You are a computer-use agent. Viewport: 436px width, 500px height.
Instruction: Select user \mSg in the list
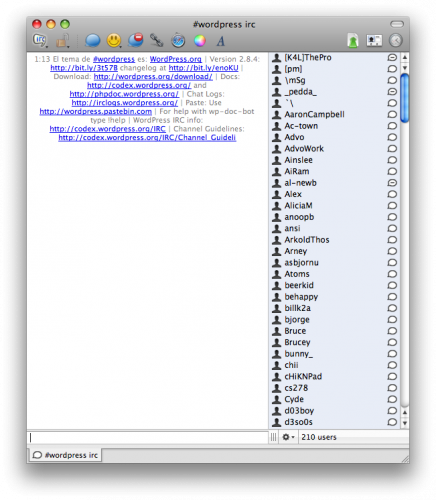pyautogui.click(x=335, y=80)
